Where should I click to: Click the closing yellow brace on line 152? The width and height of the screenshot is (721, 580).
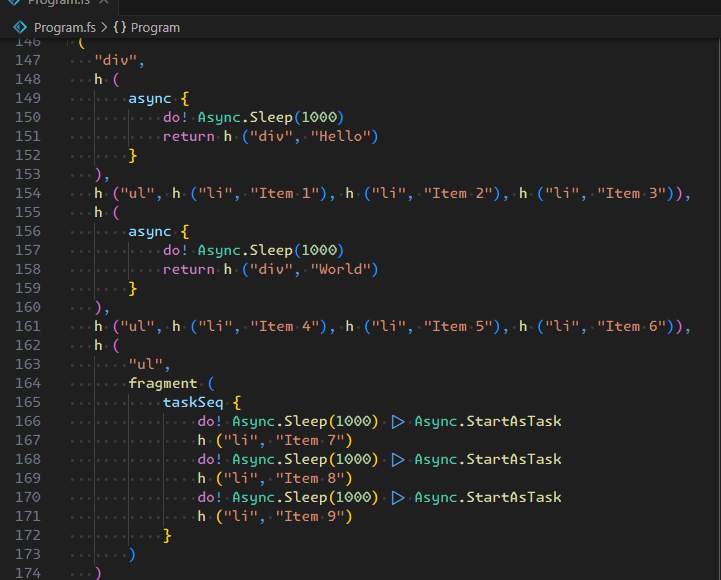132,155
